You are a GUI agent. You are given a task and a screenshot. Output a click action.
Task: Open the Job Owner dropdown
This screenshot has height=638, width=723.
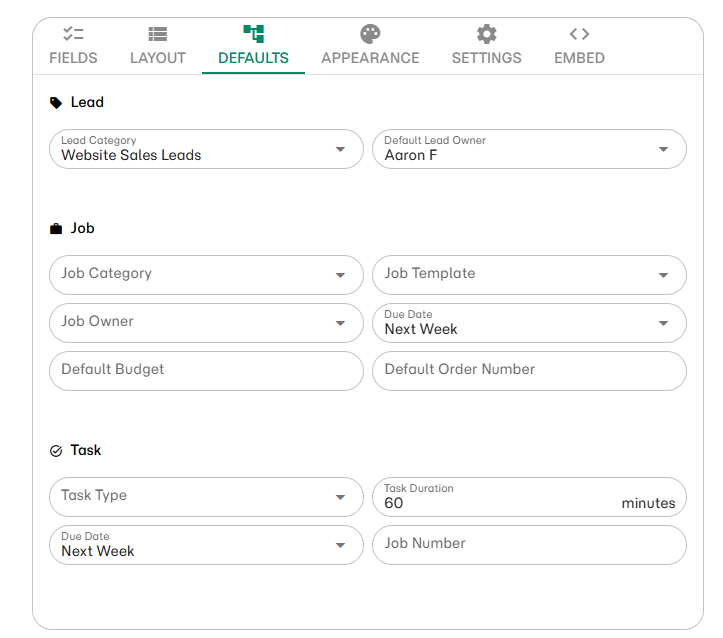(x=206, y=323)
